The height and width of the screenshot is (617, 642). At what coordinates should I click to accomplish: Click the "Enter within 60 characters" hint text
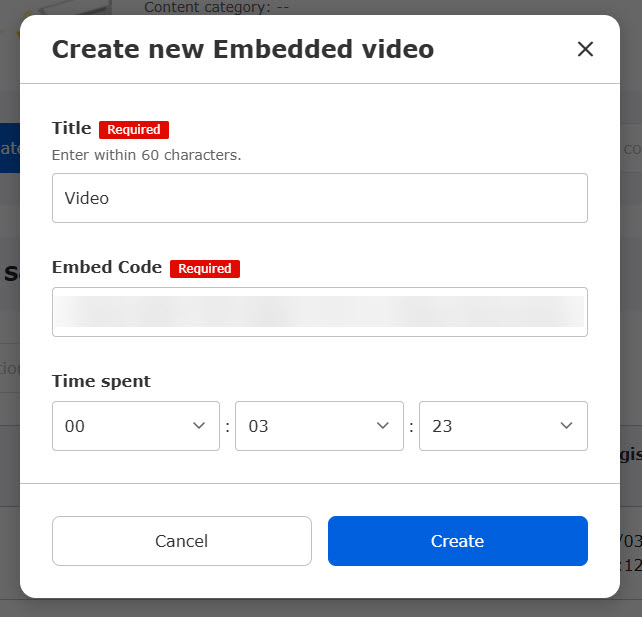[x=146, y=155]
